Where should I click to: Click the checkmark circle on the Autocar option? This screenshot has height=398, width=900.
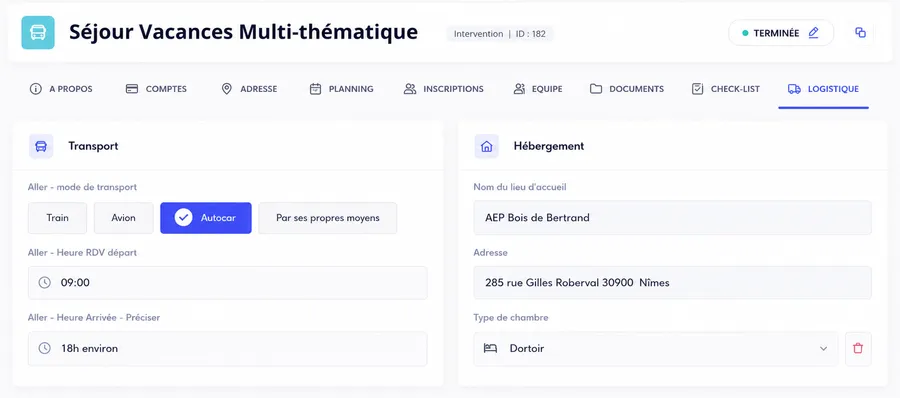[183, 218]
